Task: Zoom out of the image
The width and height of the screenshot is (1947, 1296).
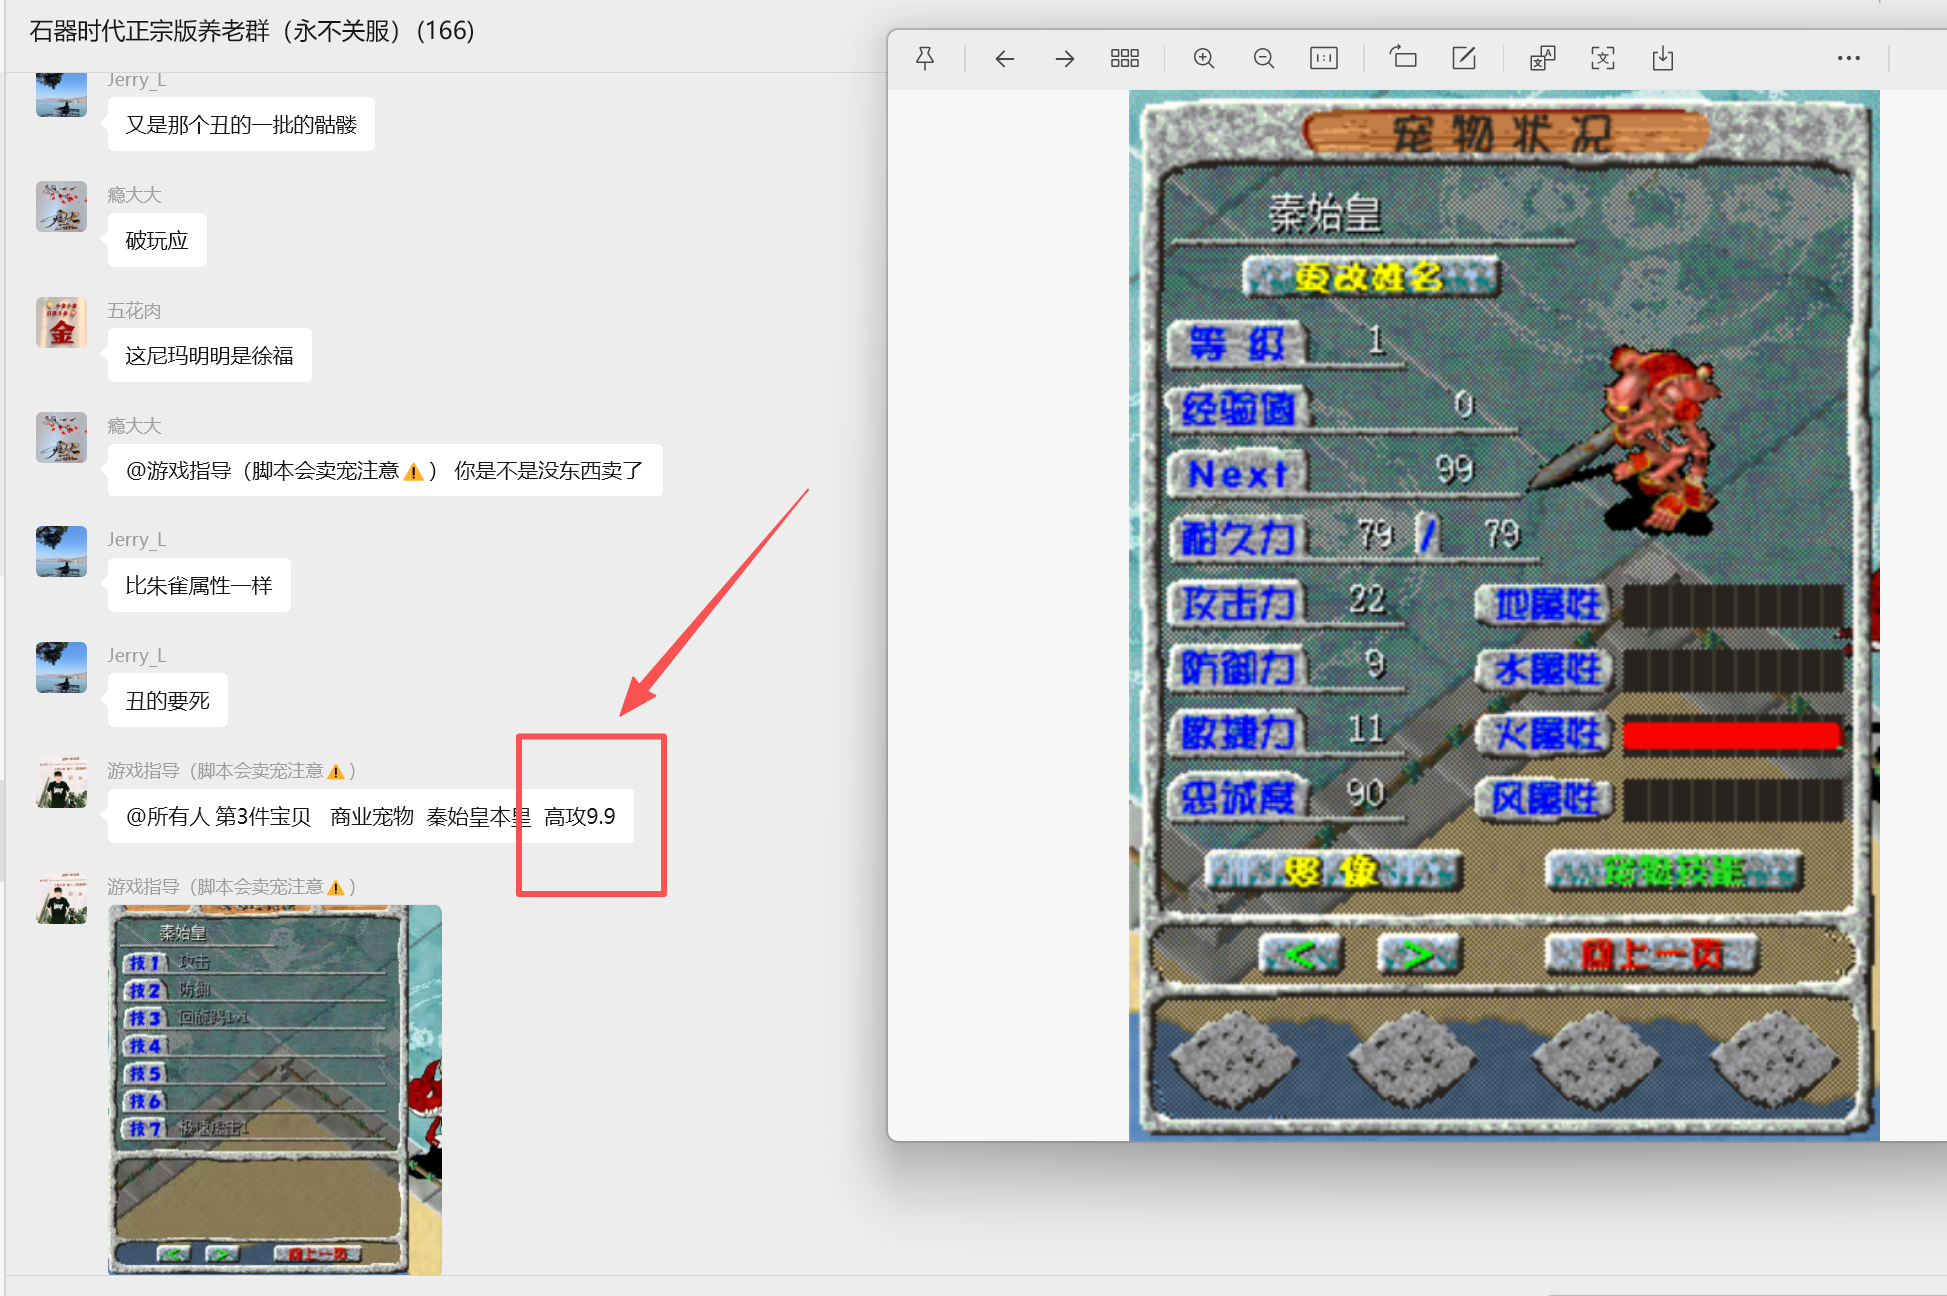Action: [1264, 58]
